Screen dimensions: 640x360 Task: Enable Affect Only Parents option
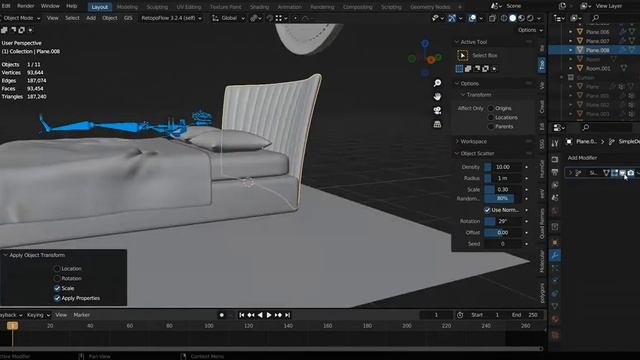491,126
